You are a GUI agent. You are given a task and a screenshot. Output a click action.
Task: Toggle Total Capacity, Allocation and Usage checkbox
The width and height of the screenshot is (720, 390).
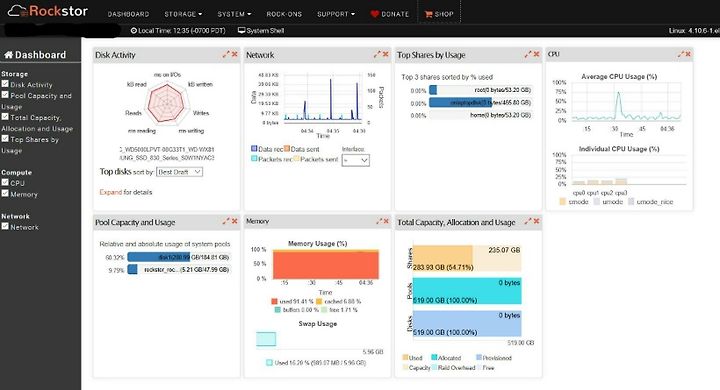click(x=5, y=117)
